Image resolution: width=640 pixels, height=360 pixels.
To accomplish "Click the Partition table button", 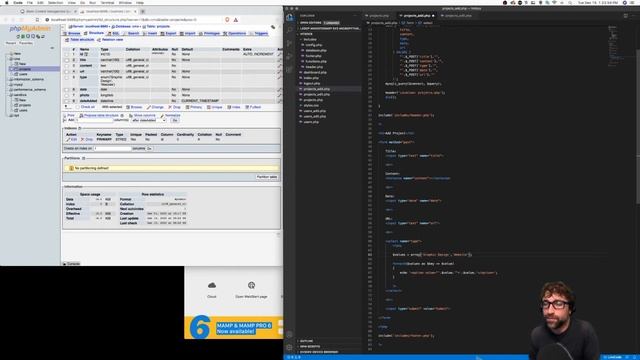I will pos(267,177).
